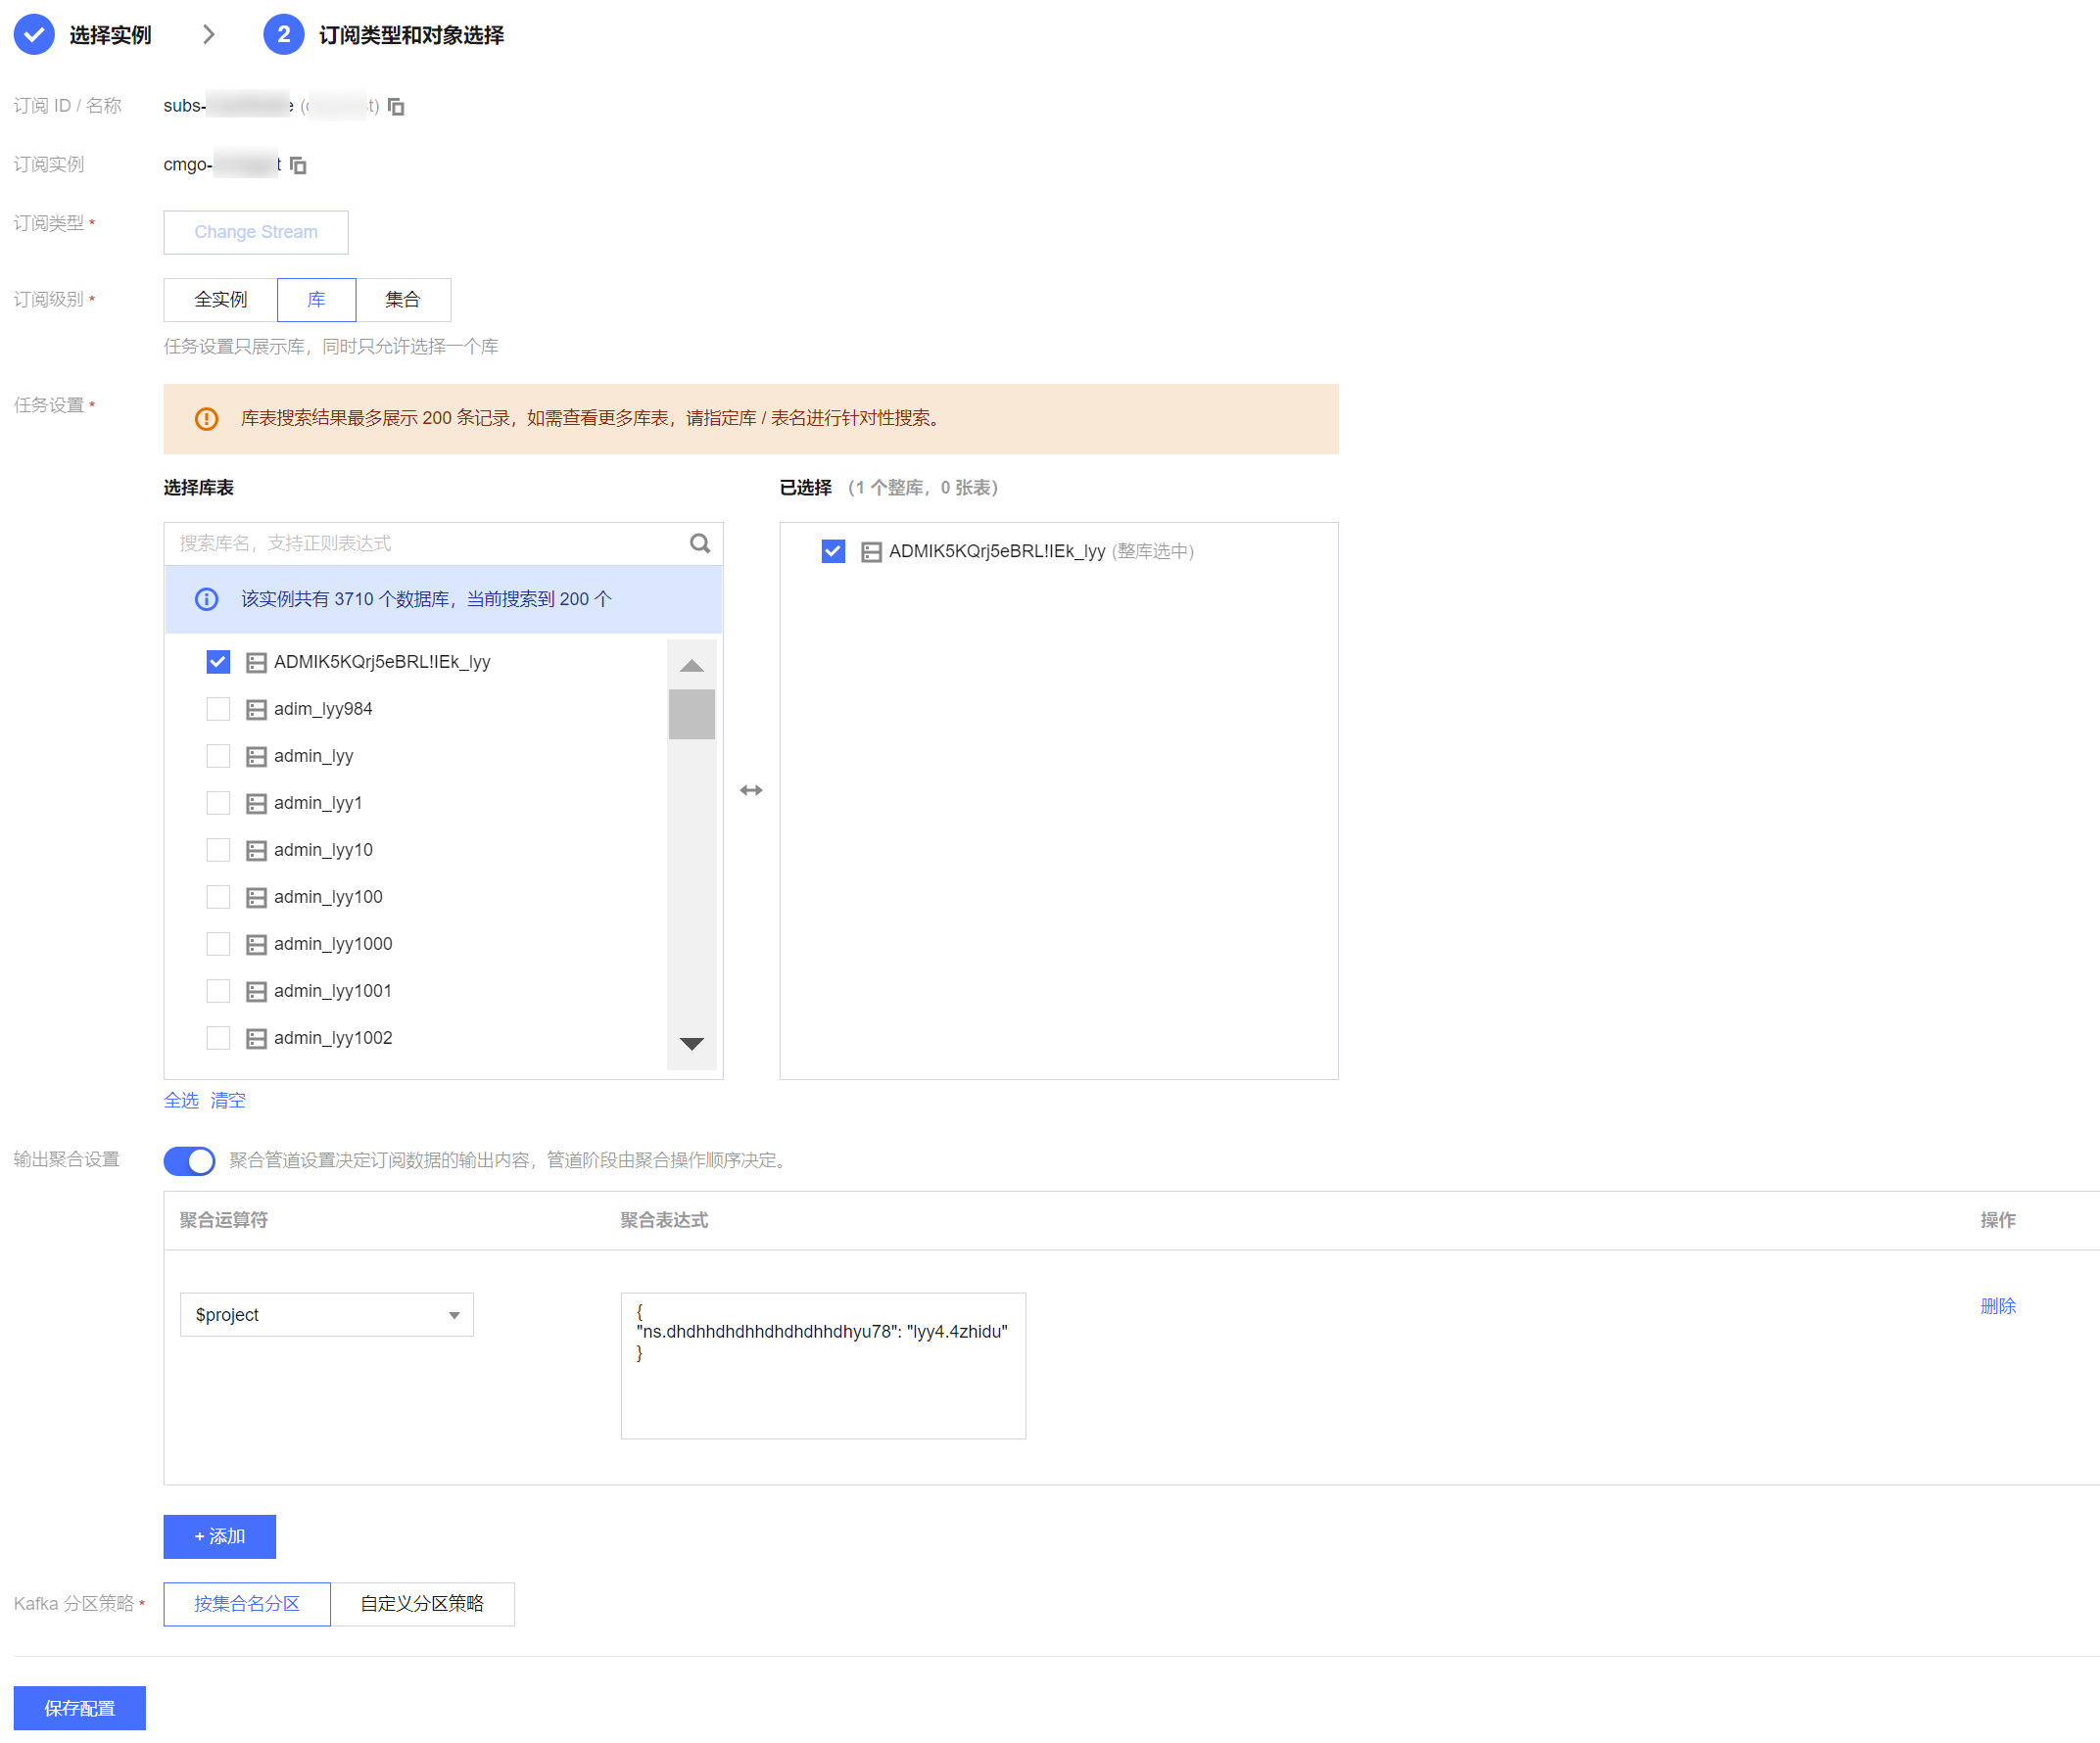Viewport: 2100px width, 1743px height.
Task: Copy the cmgo instance ID
Action: click(x=298, y=165)
